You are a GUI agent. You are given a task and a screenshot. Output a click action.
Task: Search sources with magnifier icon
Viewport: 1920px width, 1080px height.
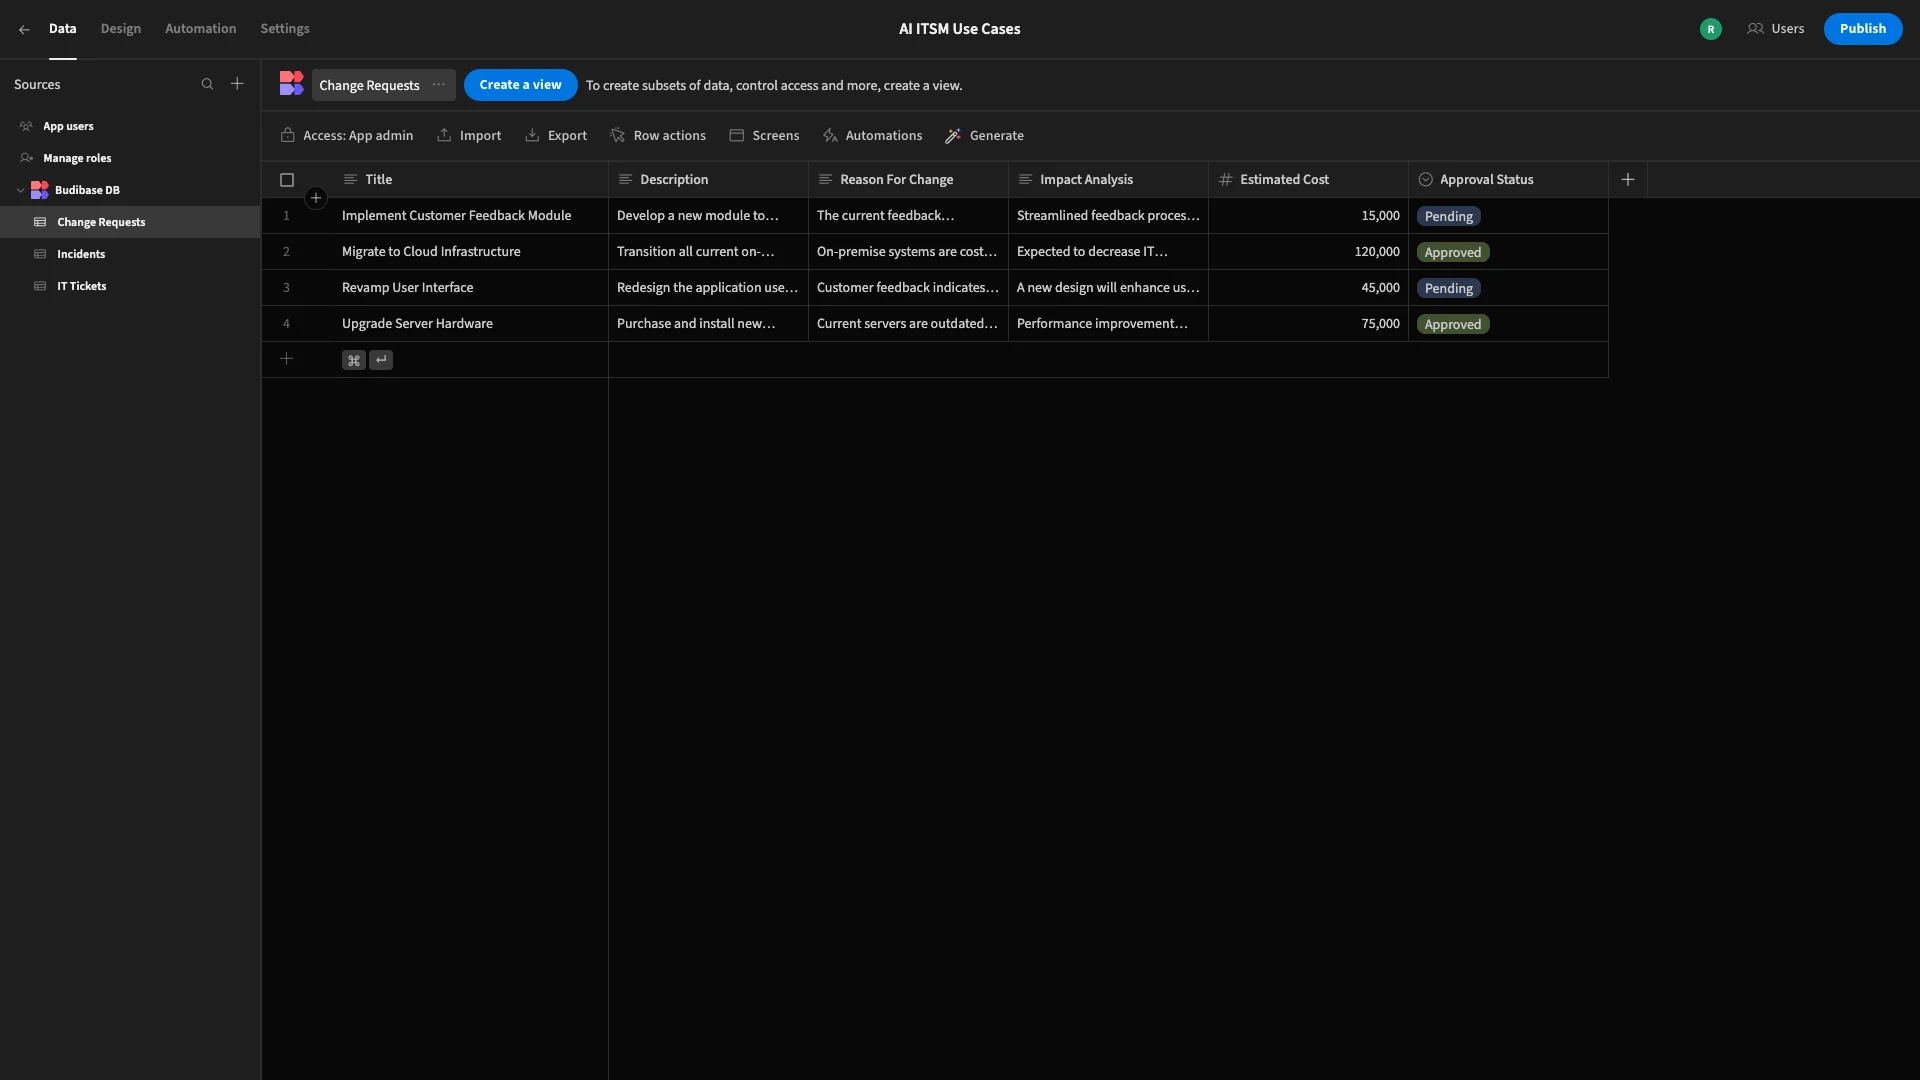click(x=207, y=84)
